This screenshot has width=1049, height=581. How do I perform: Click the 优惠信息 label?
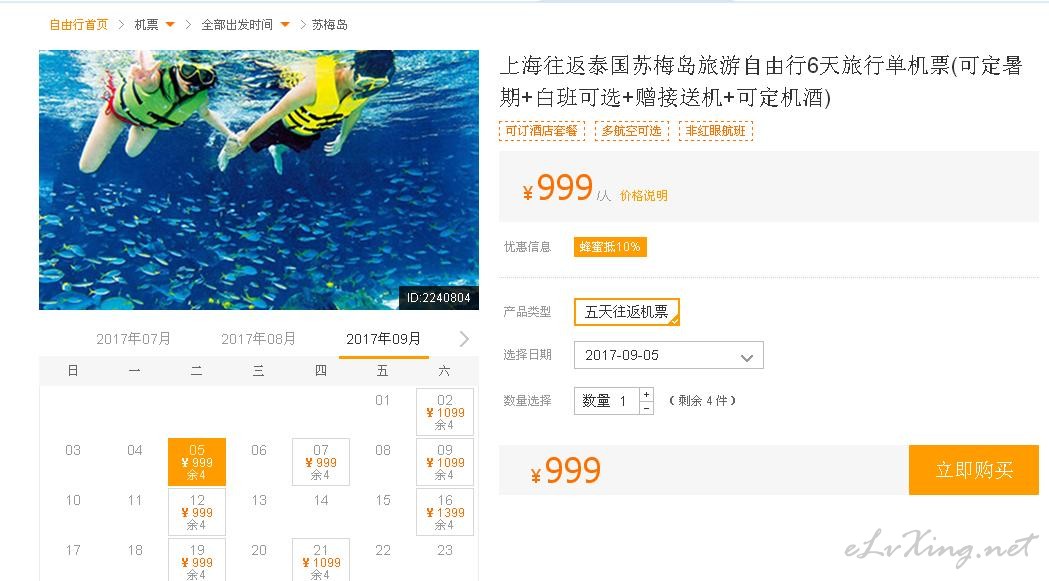(x=528, y=247)
